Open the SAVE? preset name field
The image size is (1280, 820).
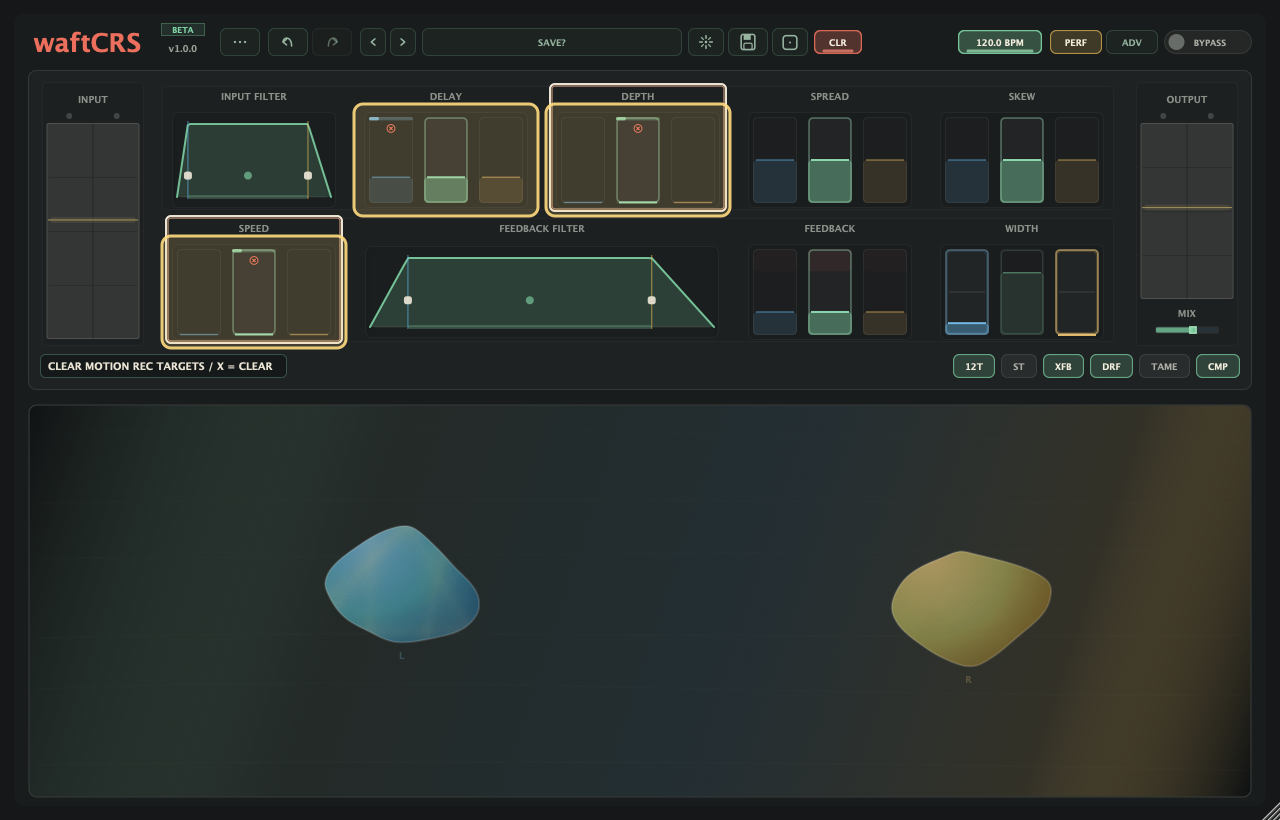tap(552, 42)
